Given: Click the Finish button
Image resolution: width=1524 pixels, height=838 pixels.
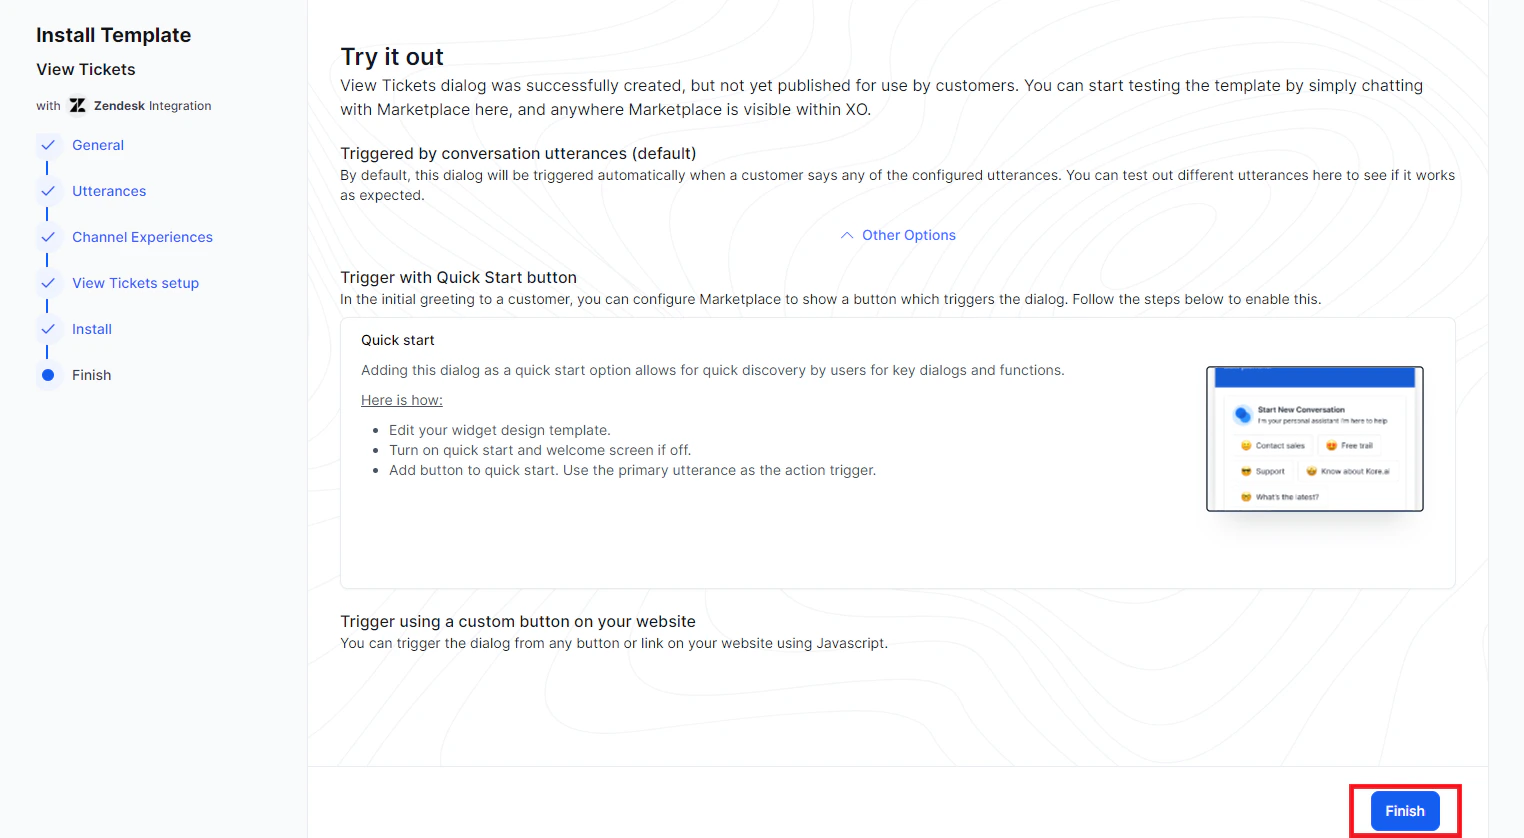Looking at the screenshot, I should (x=1404, y=811).
